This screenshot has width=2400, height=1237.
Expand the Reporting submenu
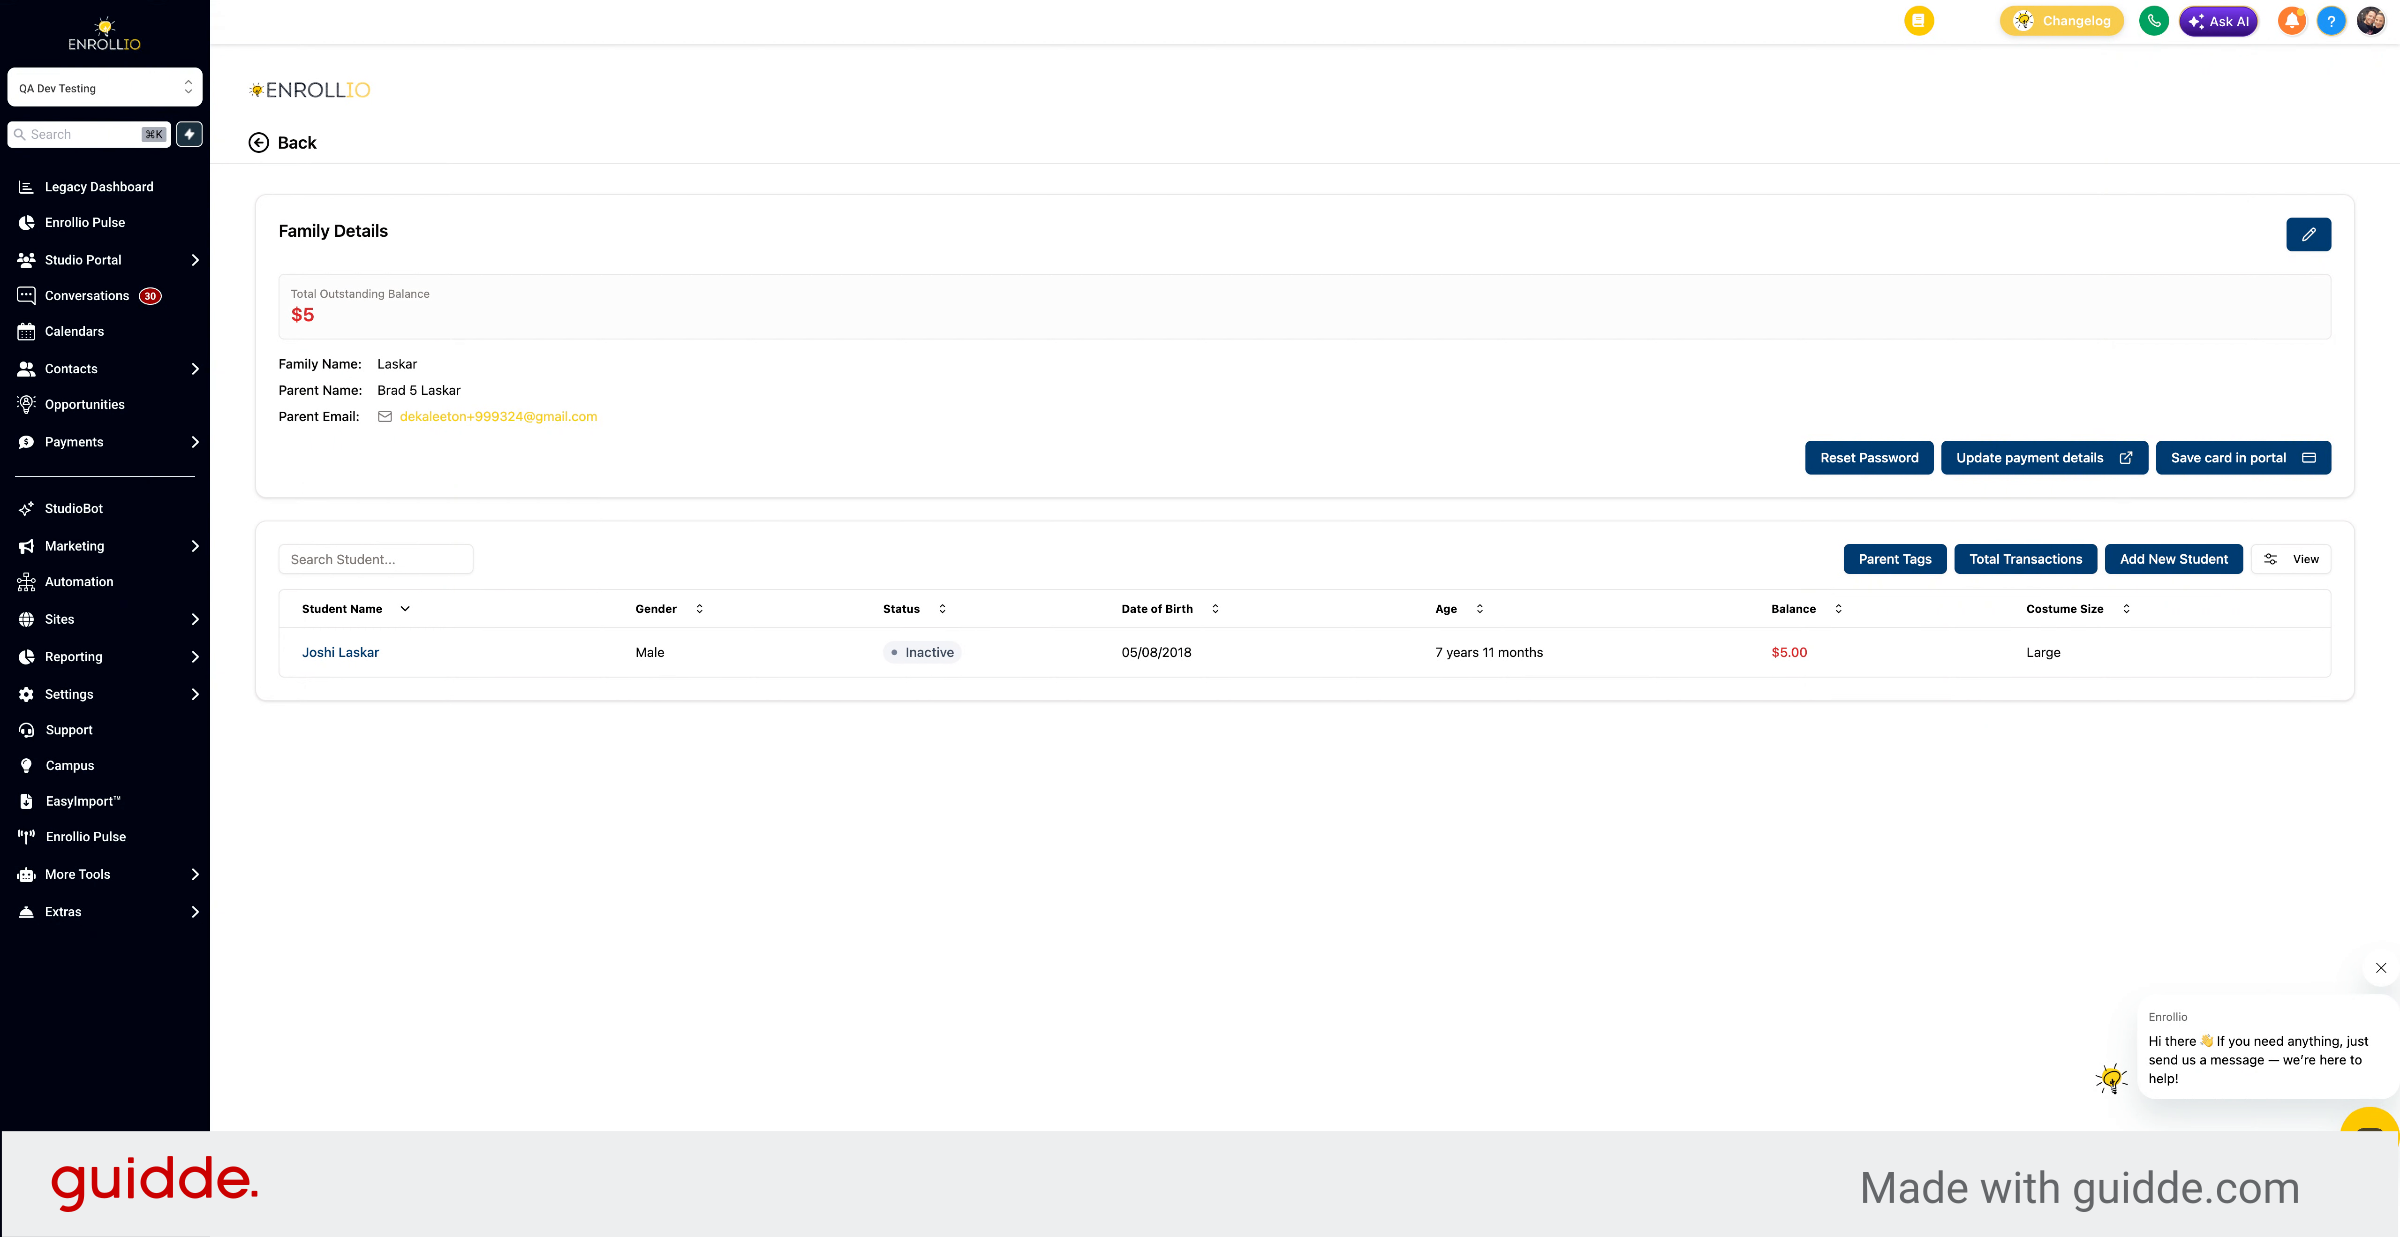click(x=195, y=657)
